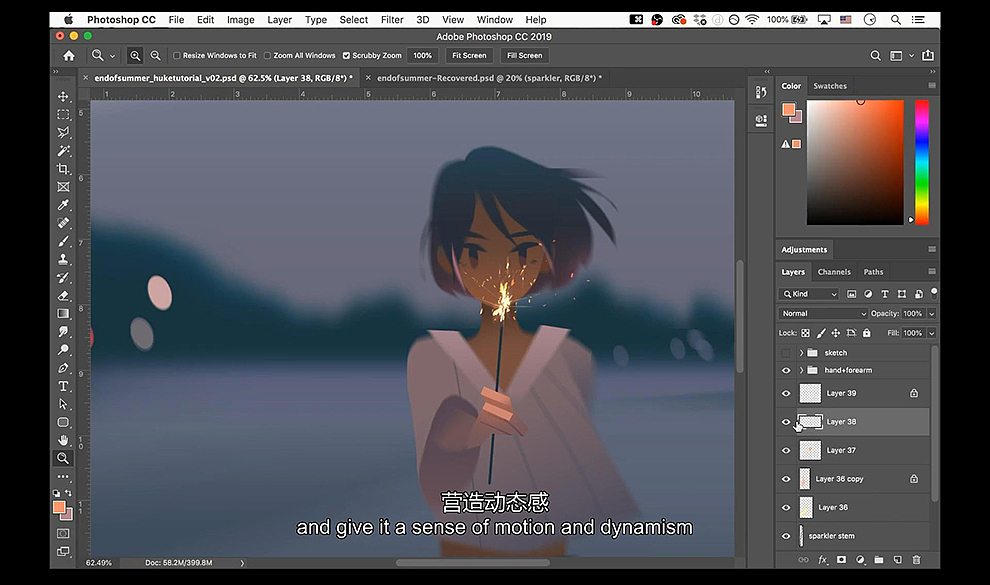Hide the sparkler stem layer

coord(786,536)
